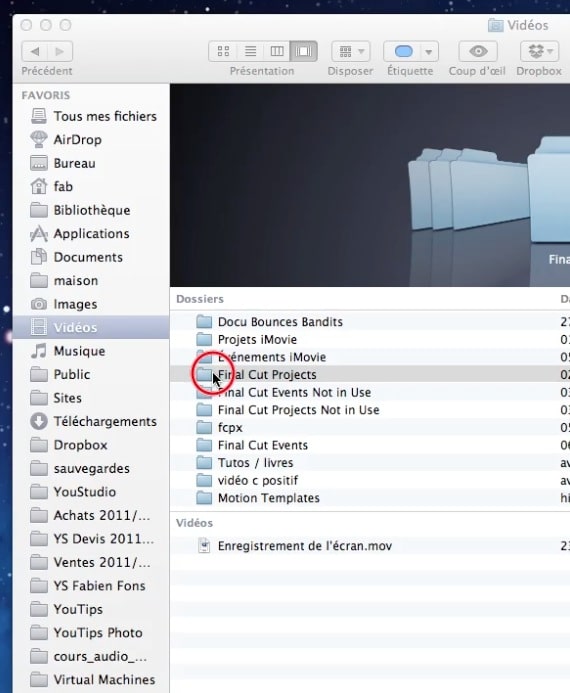570x693 pixels.
Task: Switch to Cover Flow view presentation
Action: [x=304, y=51]
